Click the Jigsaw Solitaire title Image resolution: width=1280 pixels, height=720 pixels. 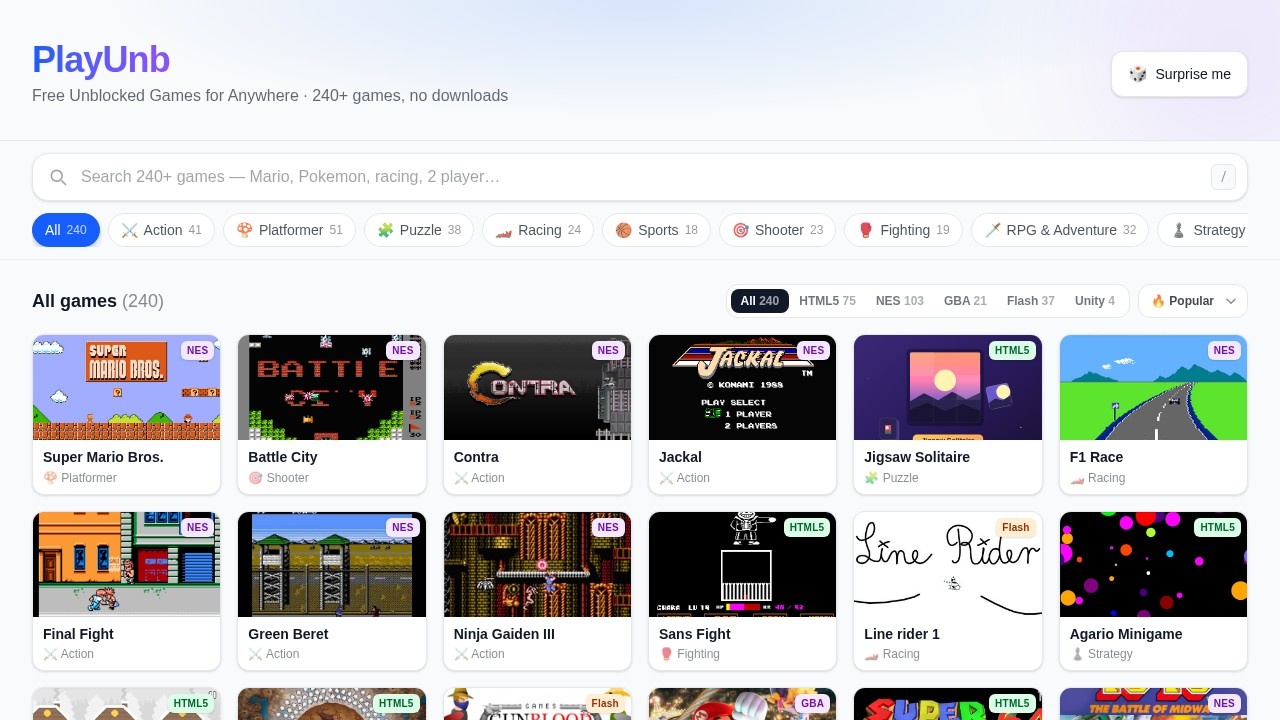(917, 457)
